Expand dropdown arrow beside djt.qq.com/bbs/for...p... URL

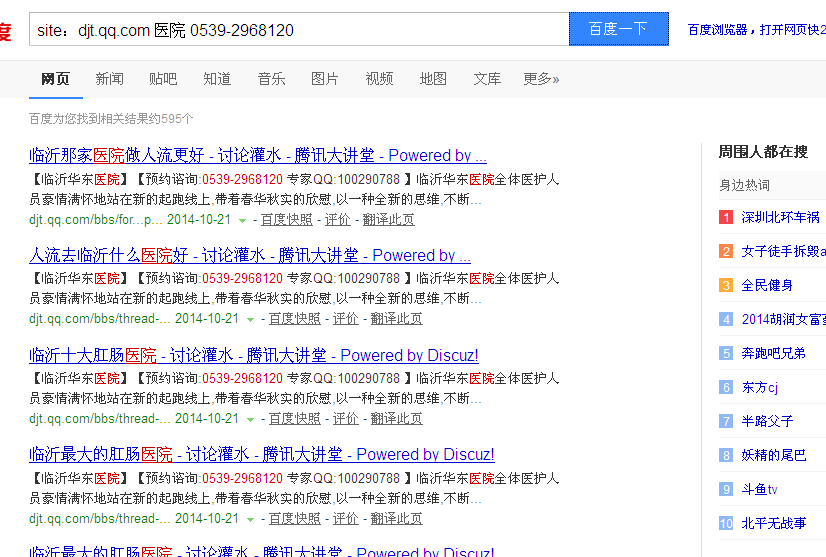pos(242,220)
